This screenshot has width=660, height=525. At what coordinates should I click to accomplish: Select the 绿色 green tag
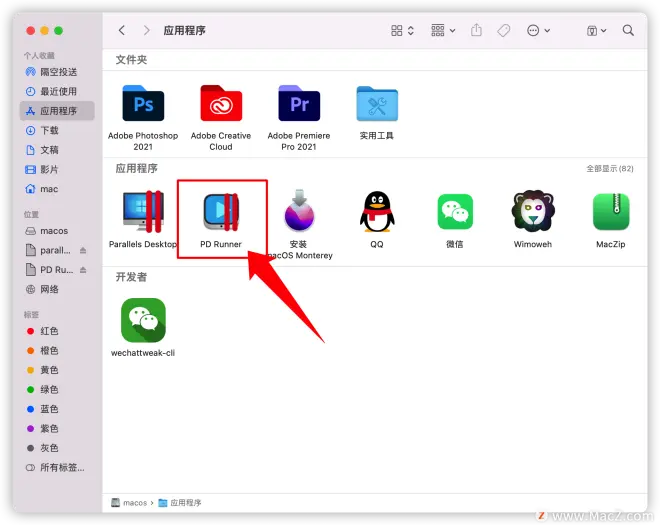point(57,389)
